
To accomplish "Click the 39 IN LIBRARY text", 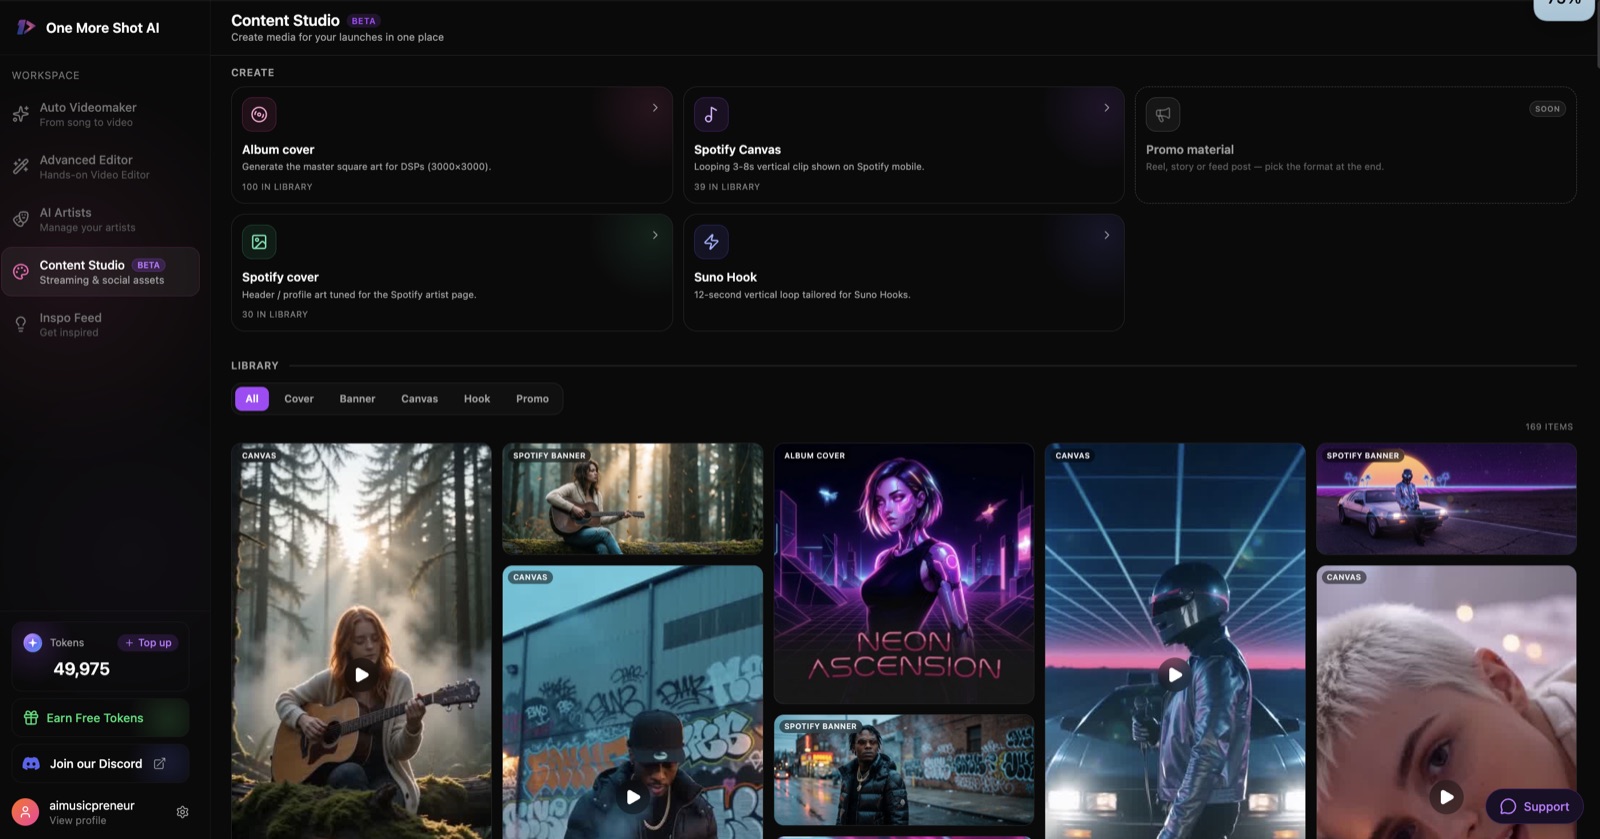I will click(727, 187).
